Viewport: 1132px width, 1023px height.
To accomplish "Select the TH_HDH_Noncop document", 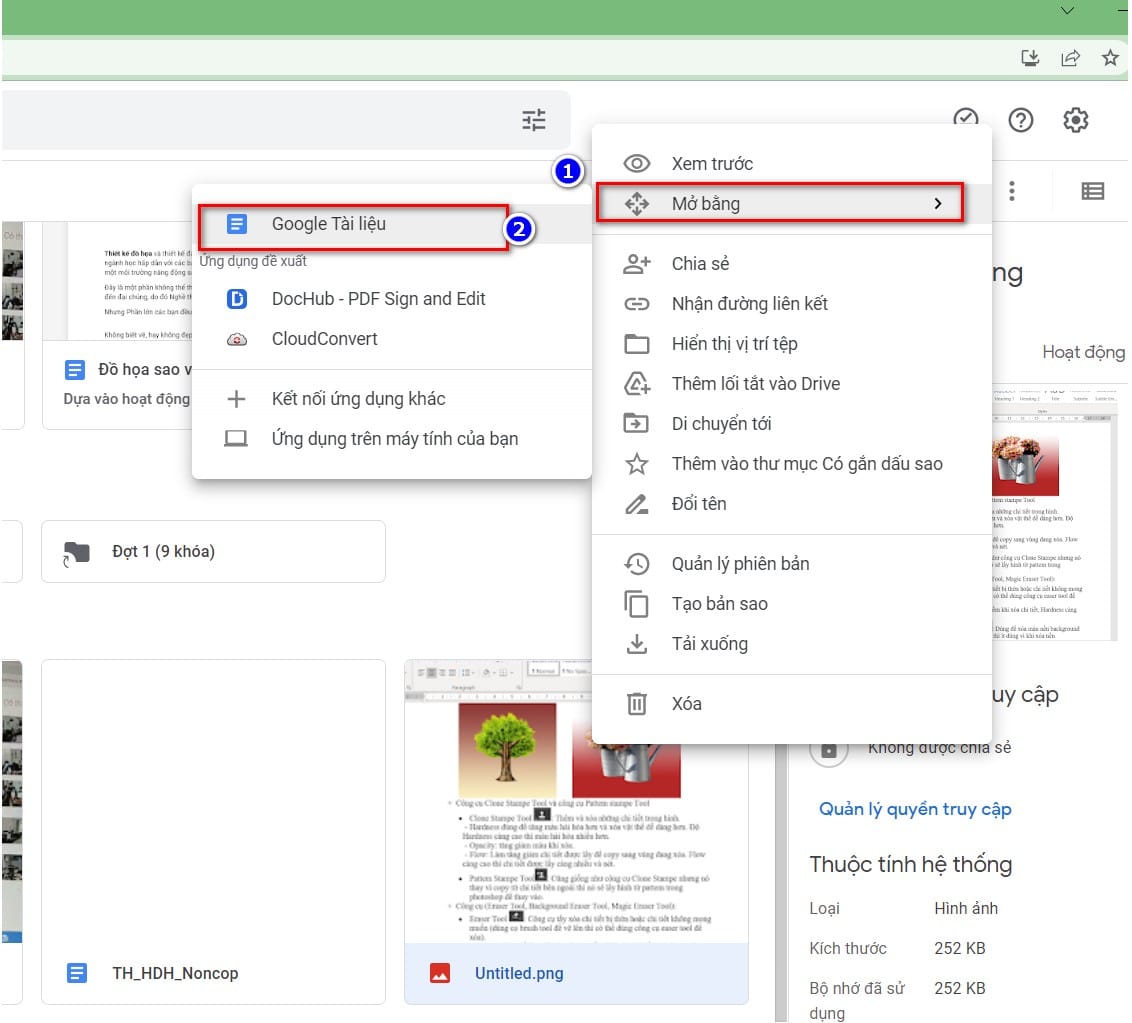I will click(x=214, y=832).
